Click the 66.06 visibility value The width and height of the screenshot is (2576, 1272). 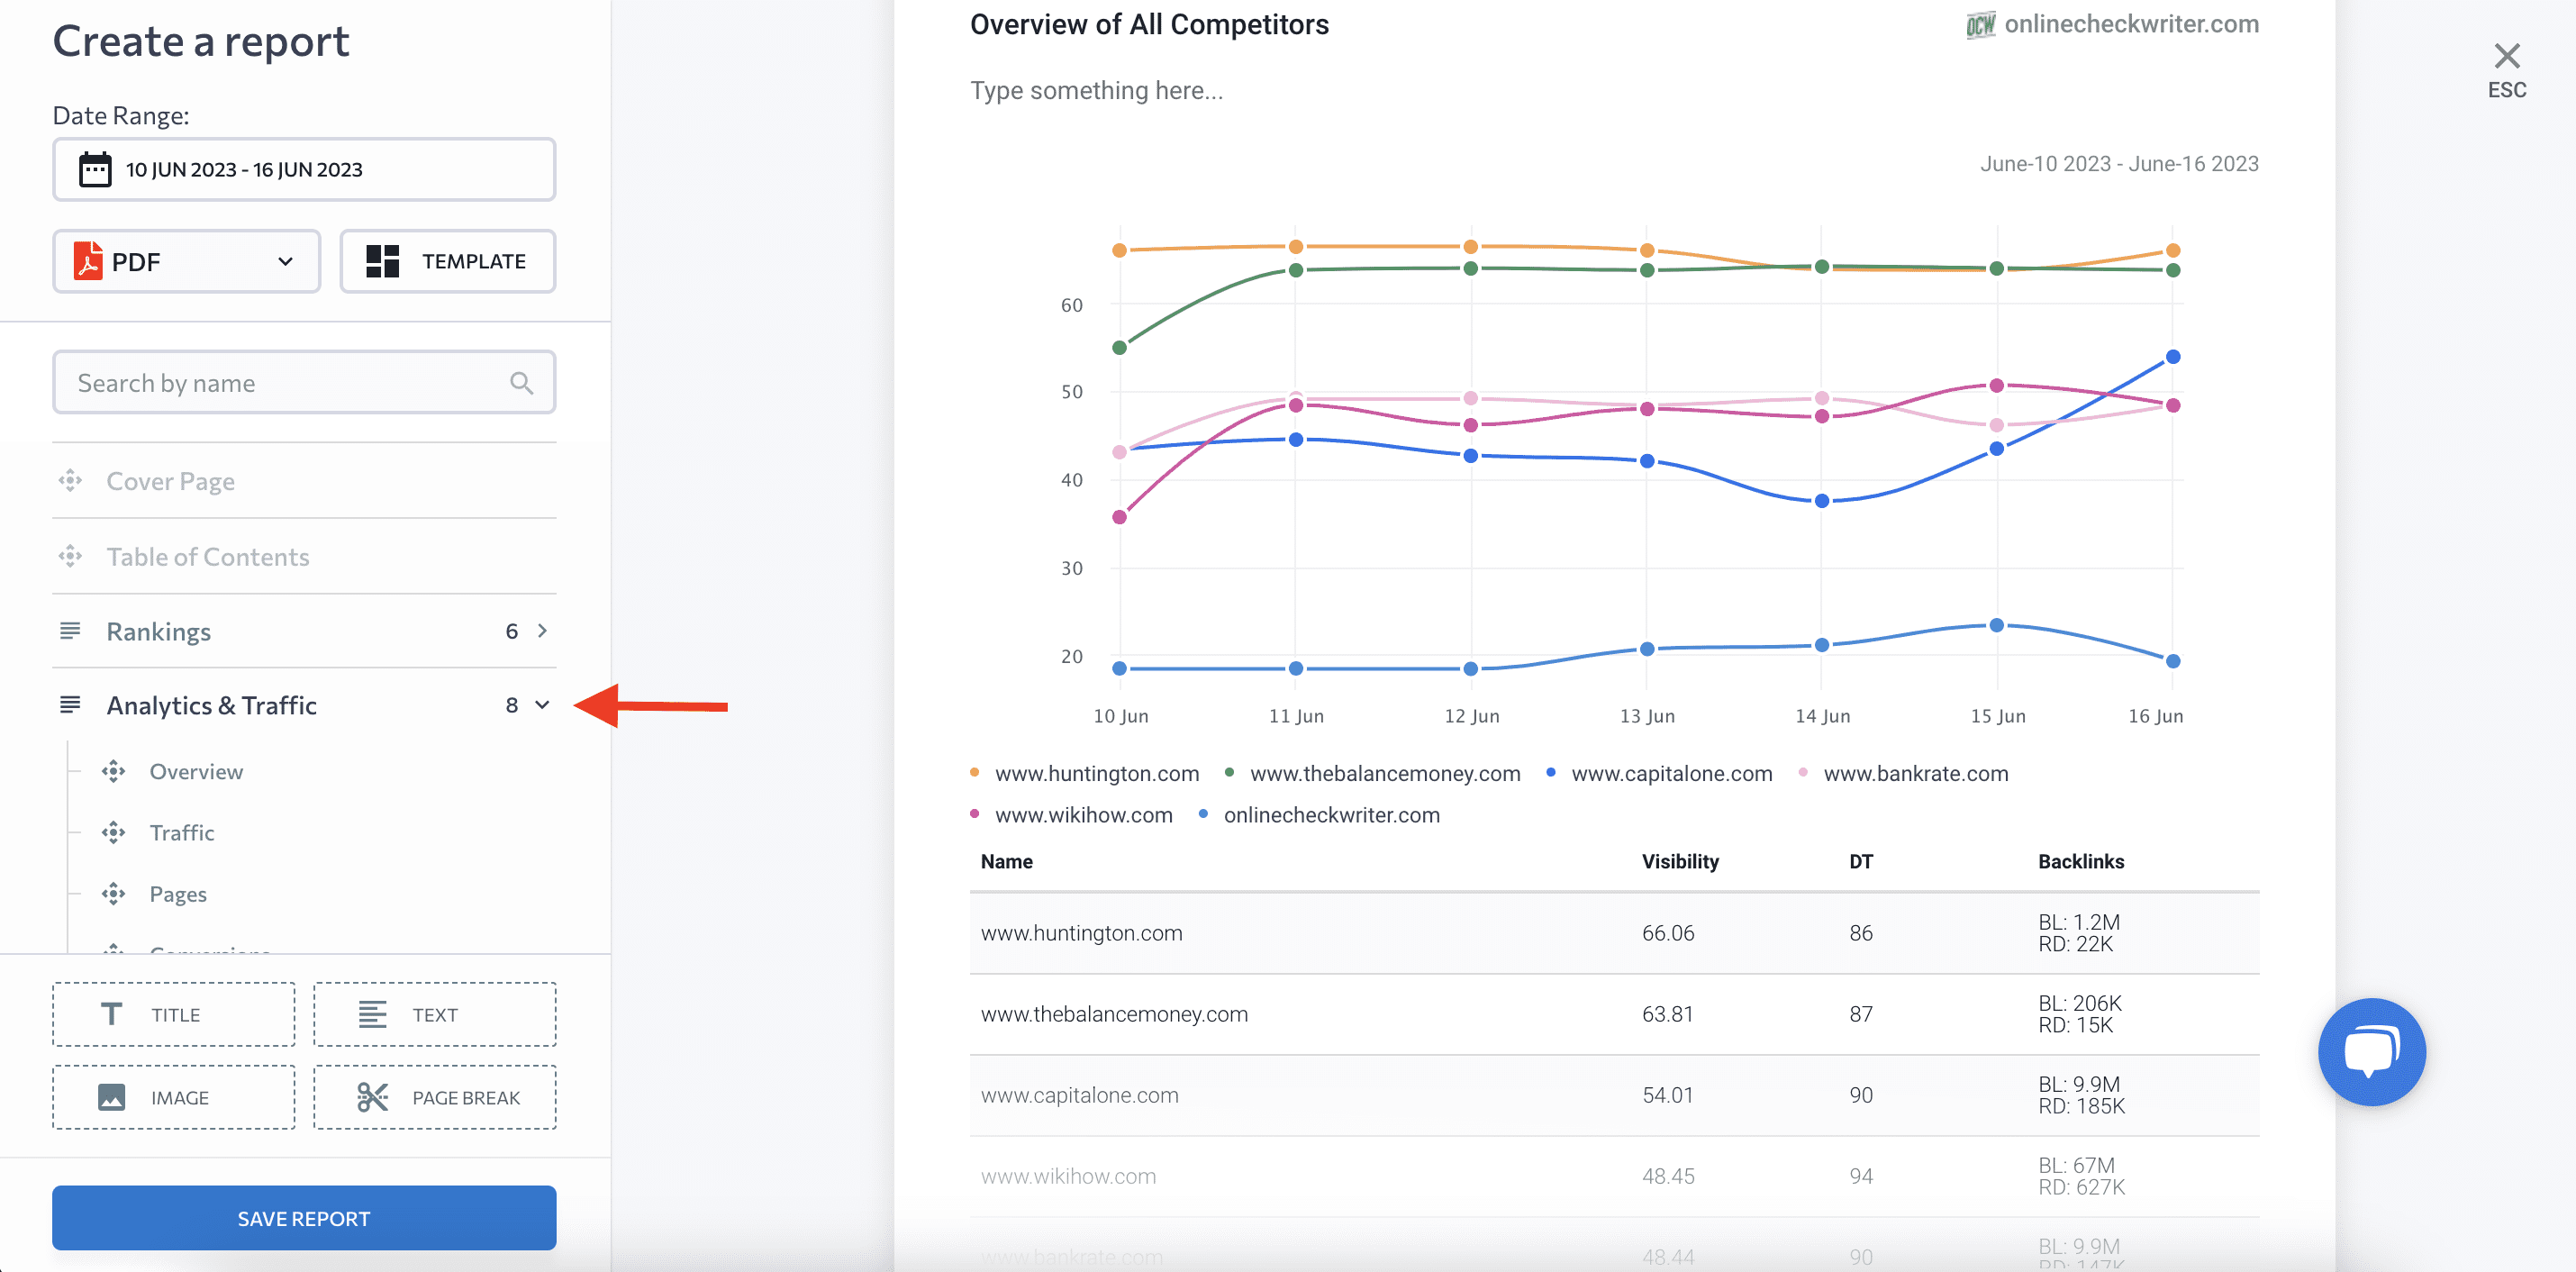pyautogui.click(x=1668, y=933)
